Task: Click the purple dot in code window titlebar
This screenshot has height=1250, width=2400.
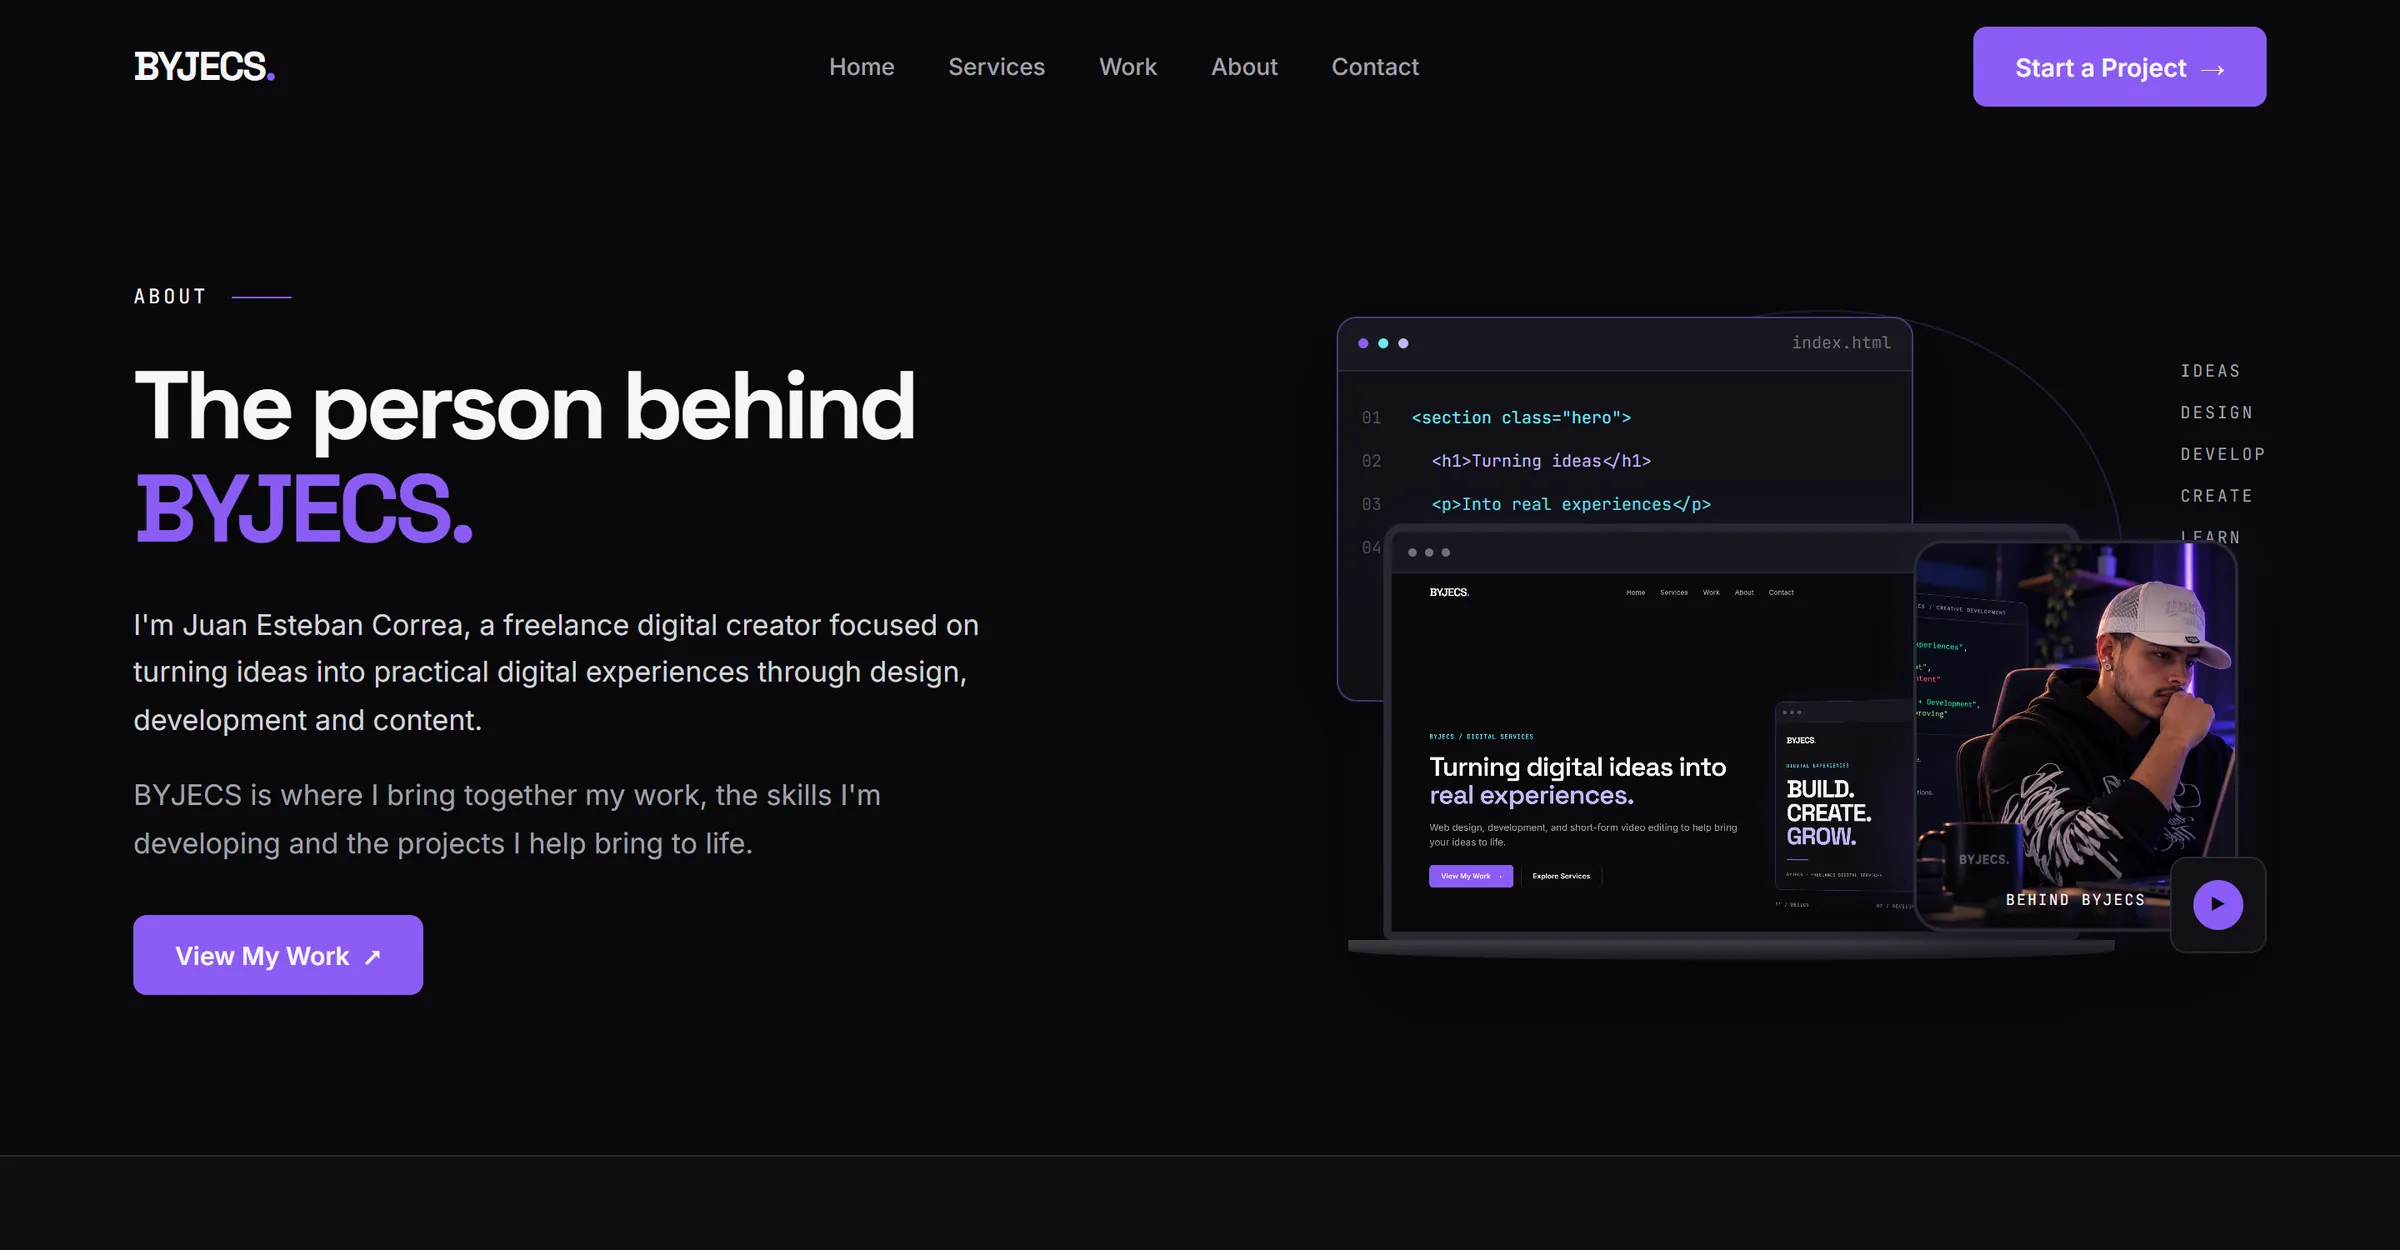Action: click(1363, 343)
